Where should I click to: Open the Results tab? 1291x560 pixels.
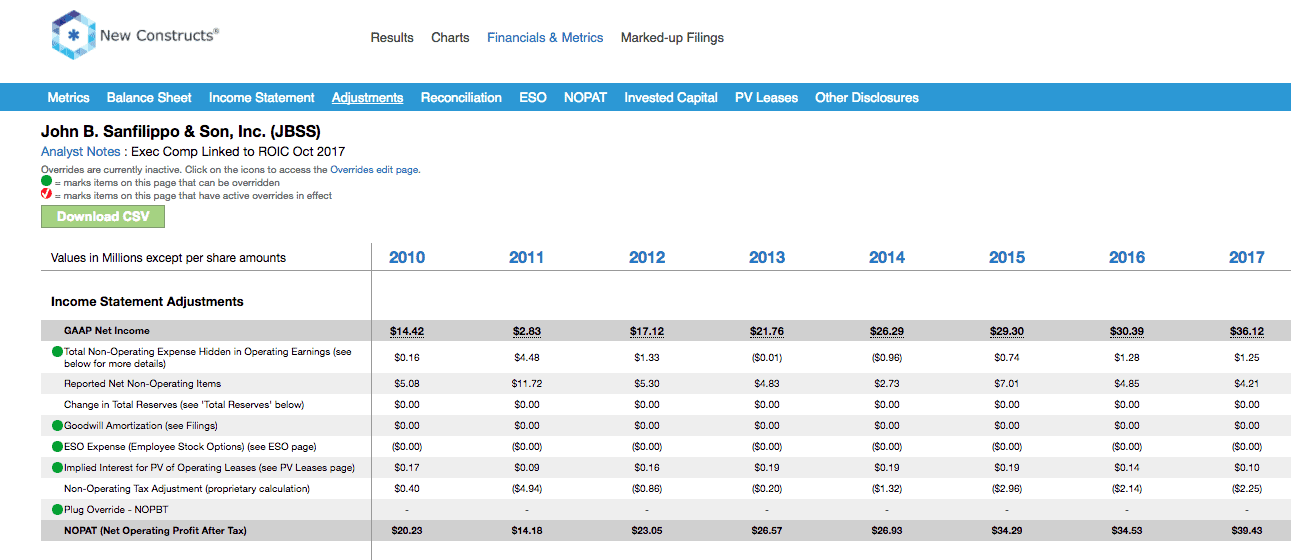point(392,38)
